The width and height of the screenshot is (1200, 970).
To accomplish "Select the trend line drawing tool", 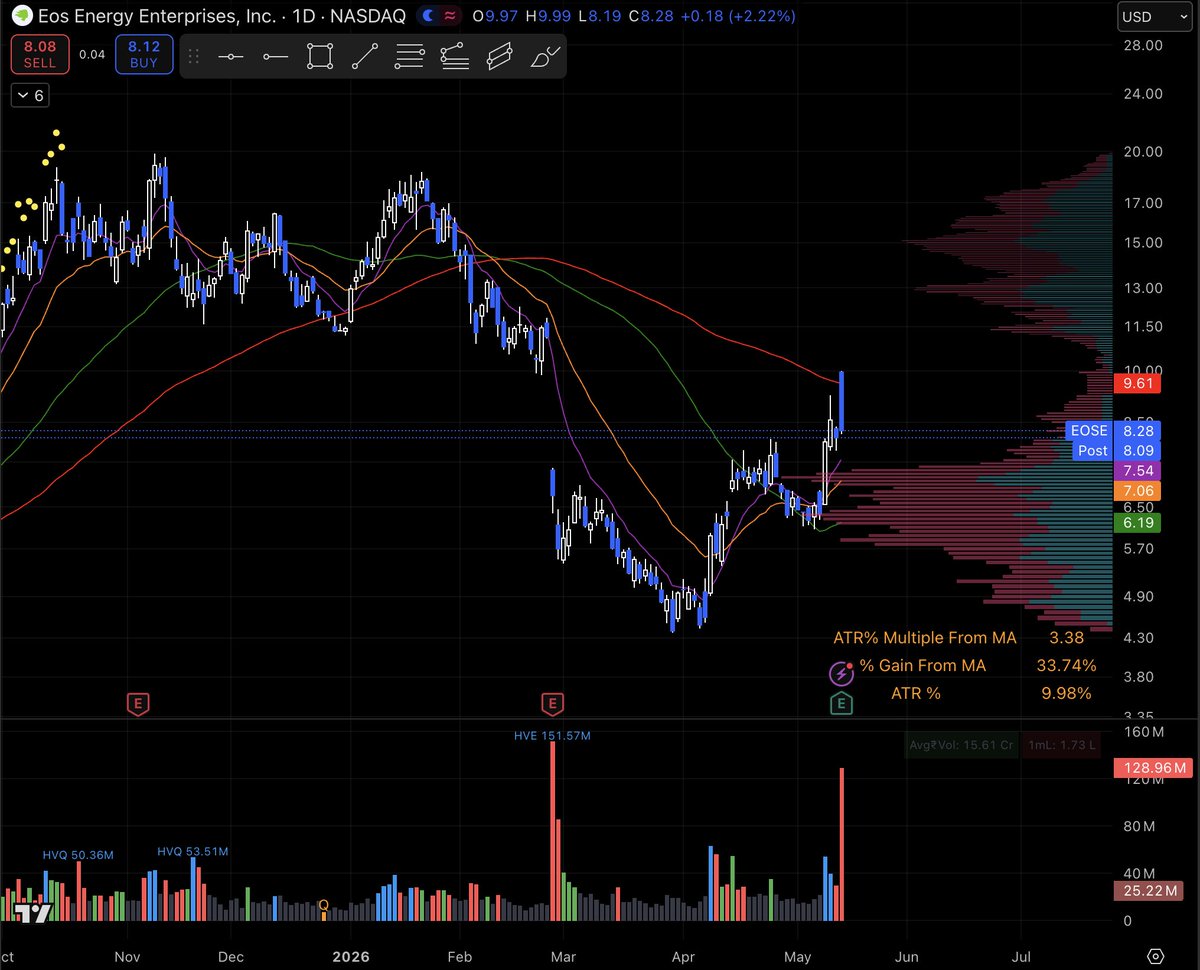I will [x=364, y=57].
